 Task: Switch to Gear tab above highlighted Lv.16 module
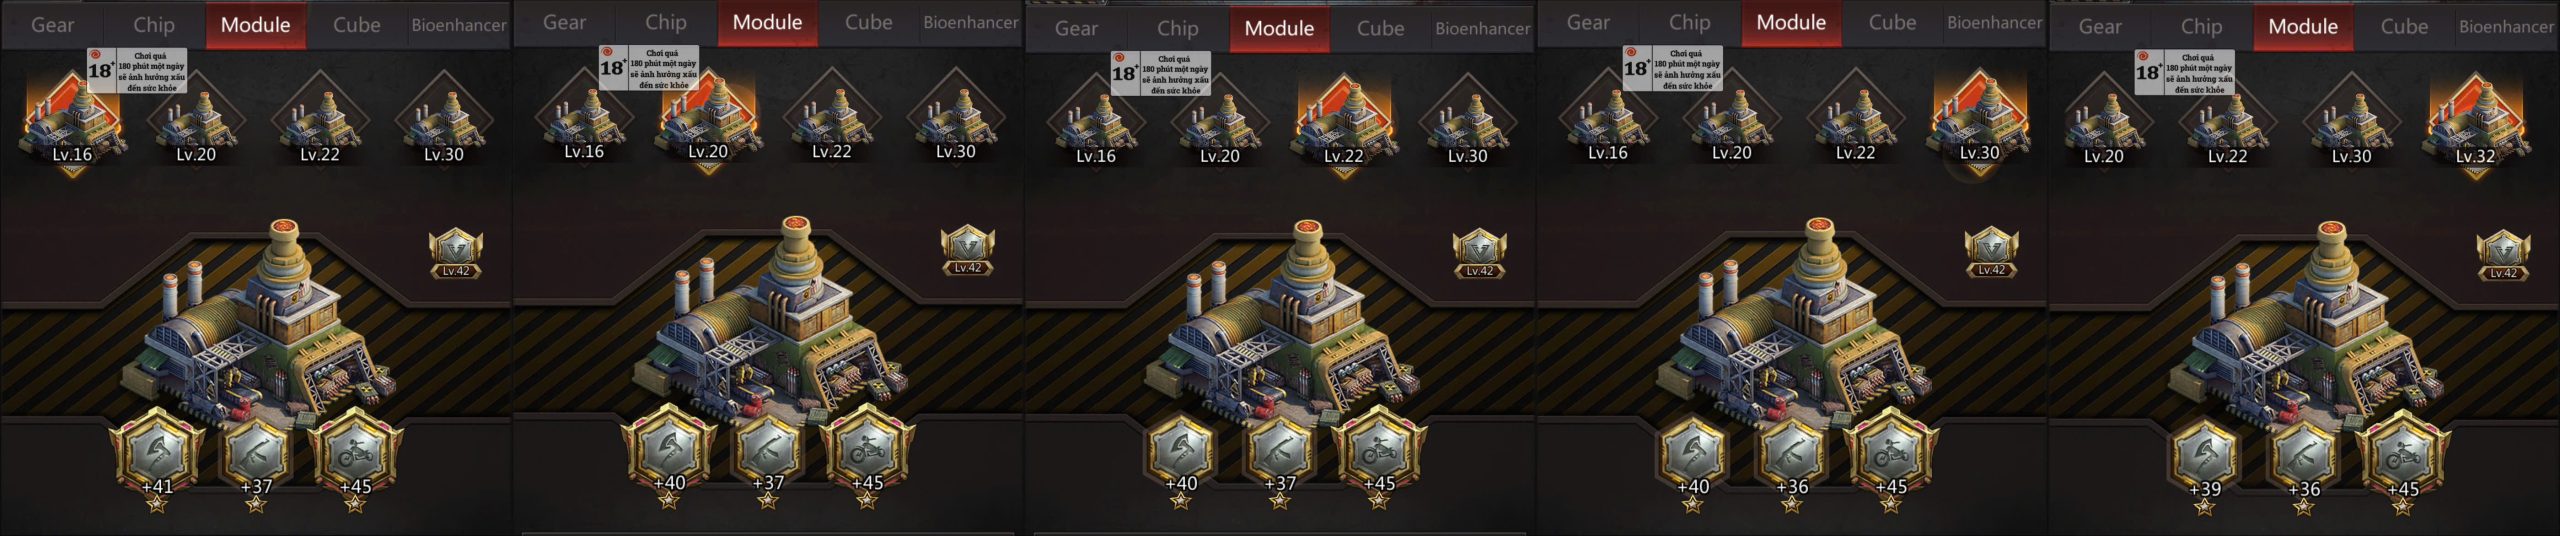point(52,25)
